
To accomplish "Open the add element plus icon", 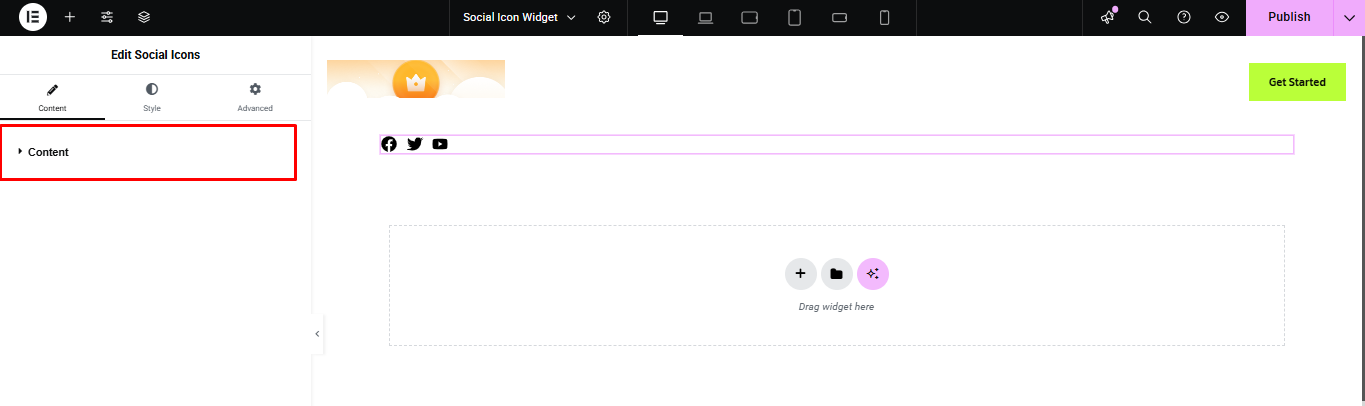I will (x=70, y=17).
